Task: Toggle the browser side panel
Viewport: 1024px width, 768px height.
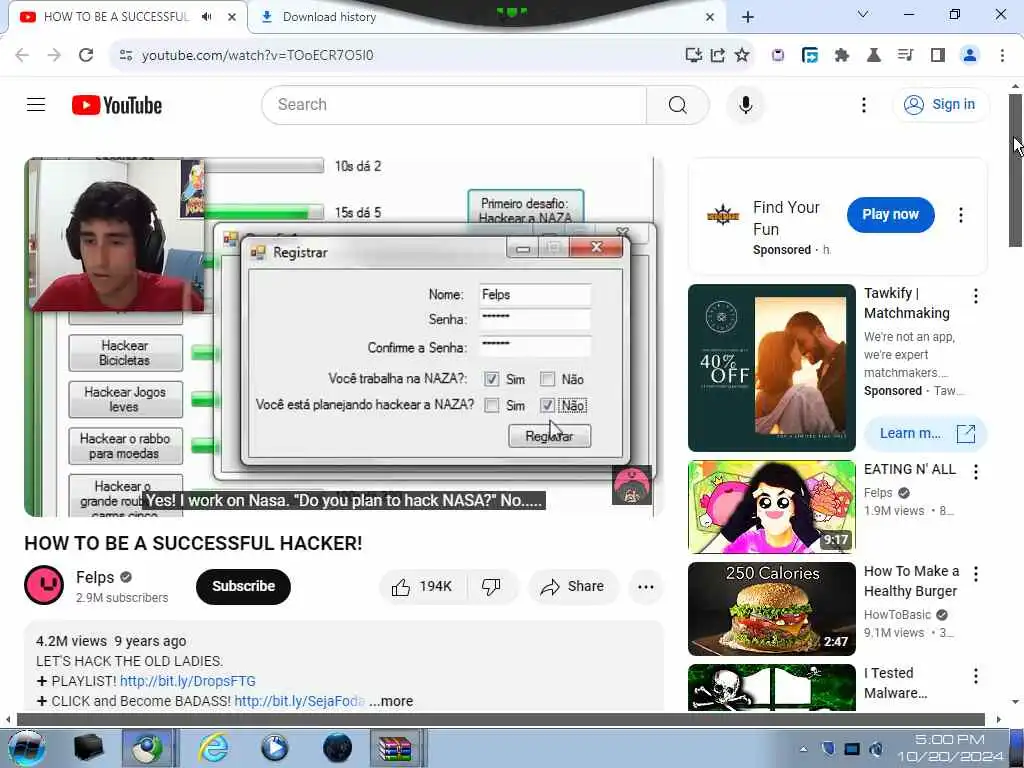Action: [938, 55]
